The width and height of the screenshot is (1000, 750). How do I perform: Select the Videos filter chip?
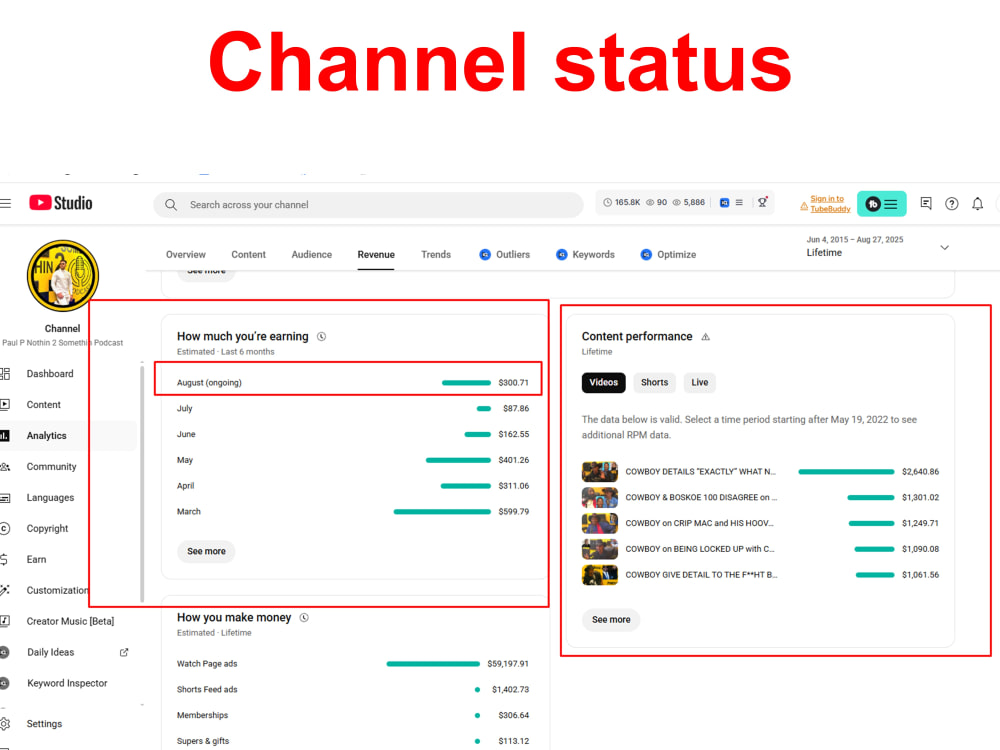coord(603,383)
